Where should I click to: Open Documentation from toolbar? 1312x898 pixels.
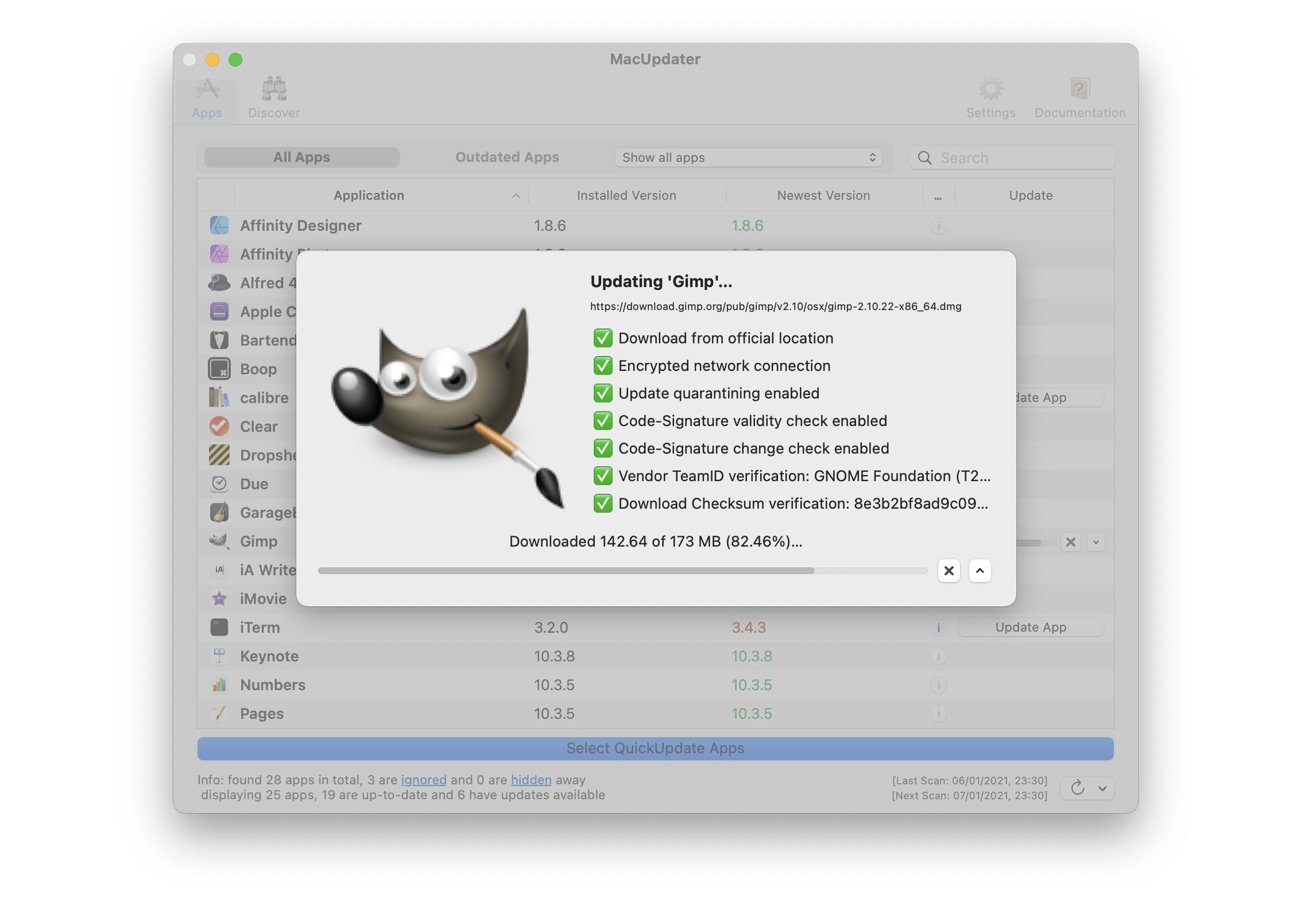pos(1080,100)
